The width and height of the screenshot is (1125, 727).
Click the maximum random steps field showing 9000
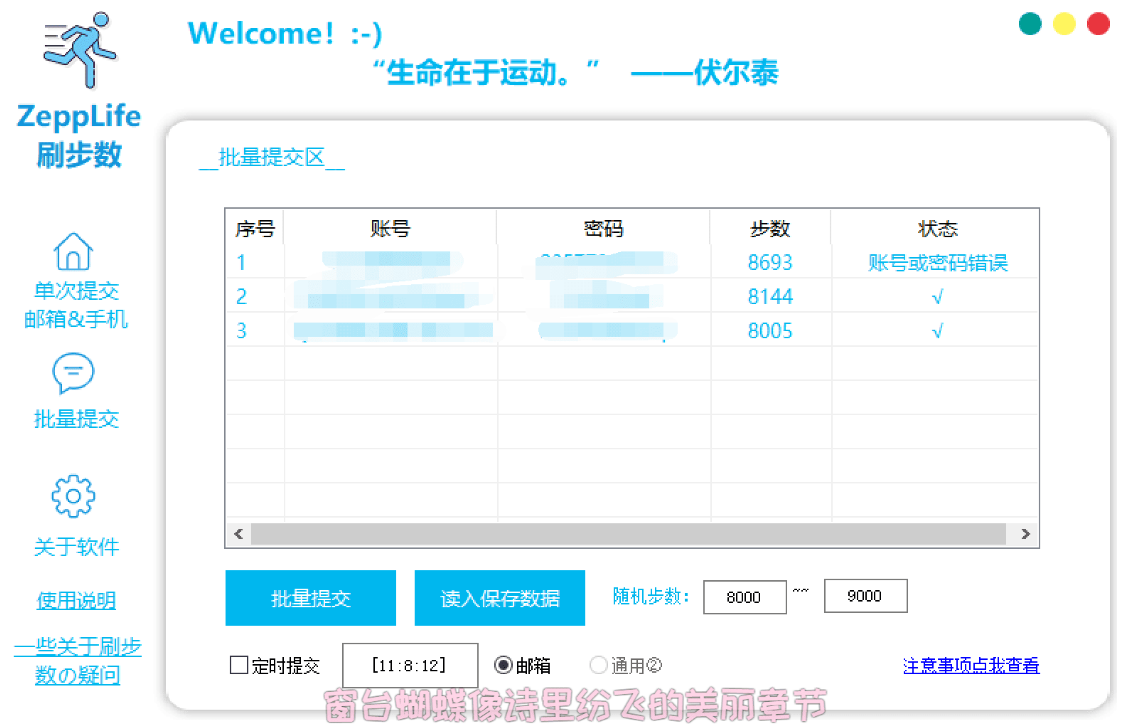[864, 596]
